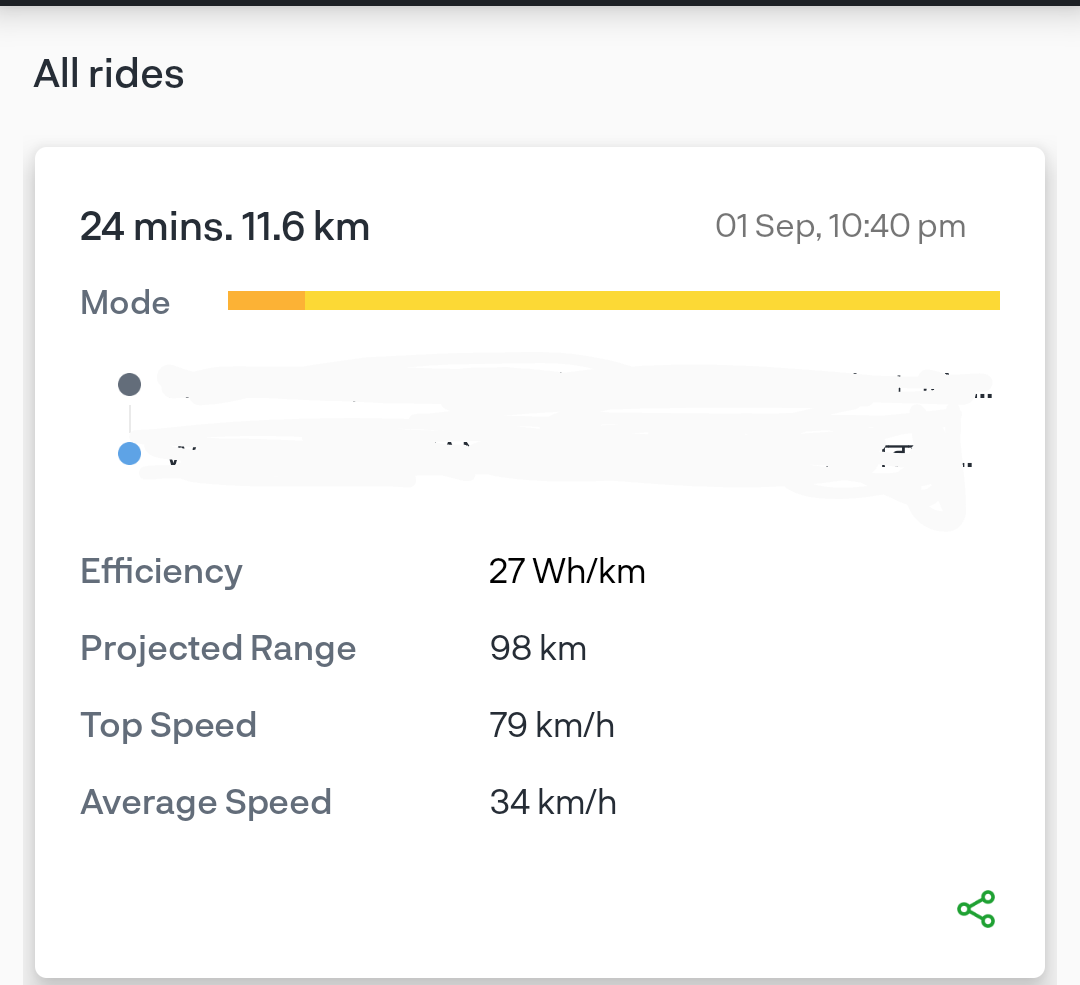Click the 01 Sep, 10:40 pm timestamp
Screen dimensions: 1080x985
[x=840, y=226]
